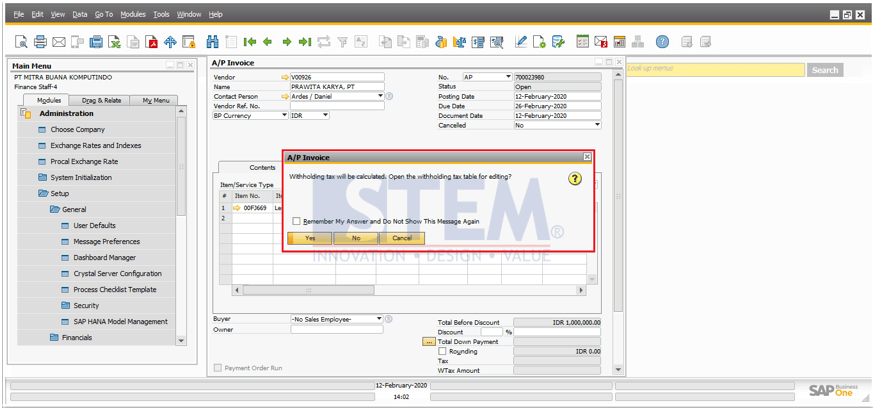Export to Microsoft Excel icon

coord(114,41)
